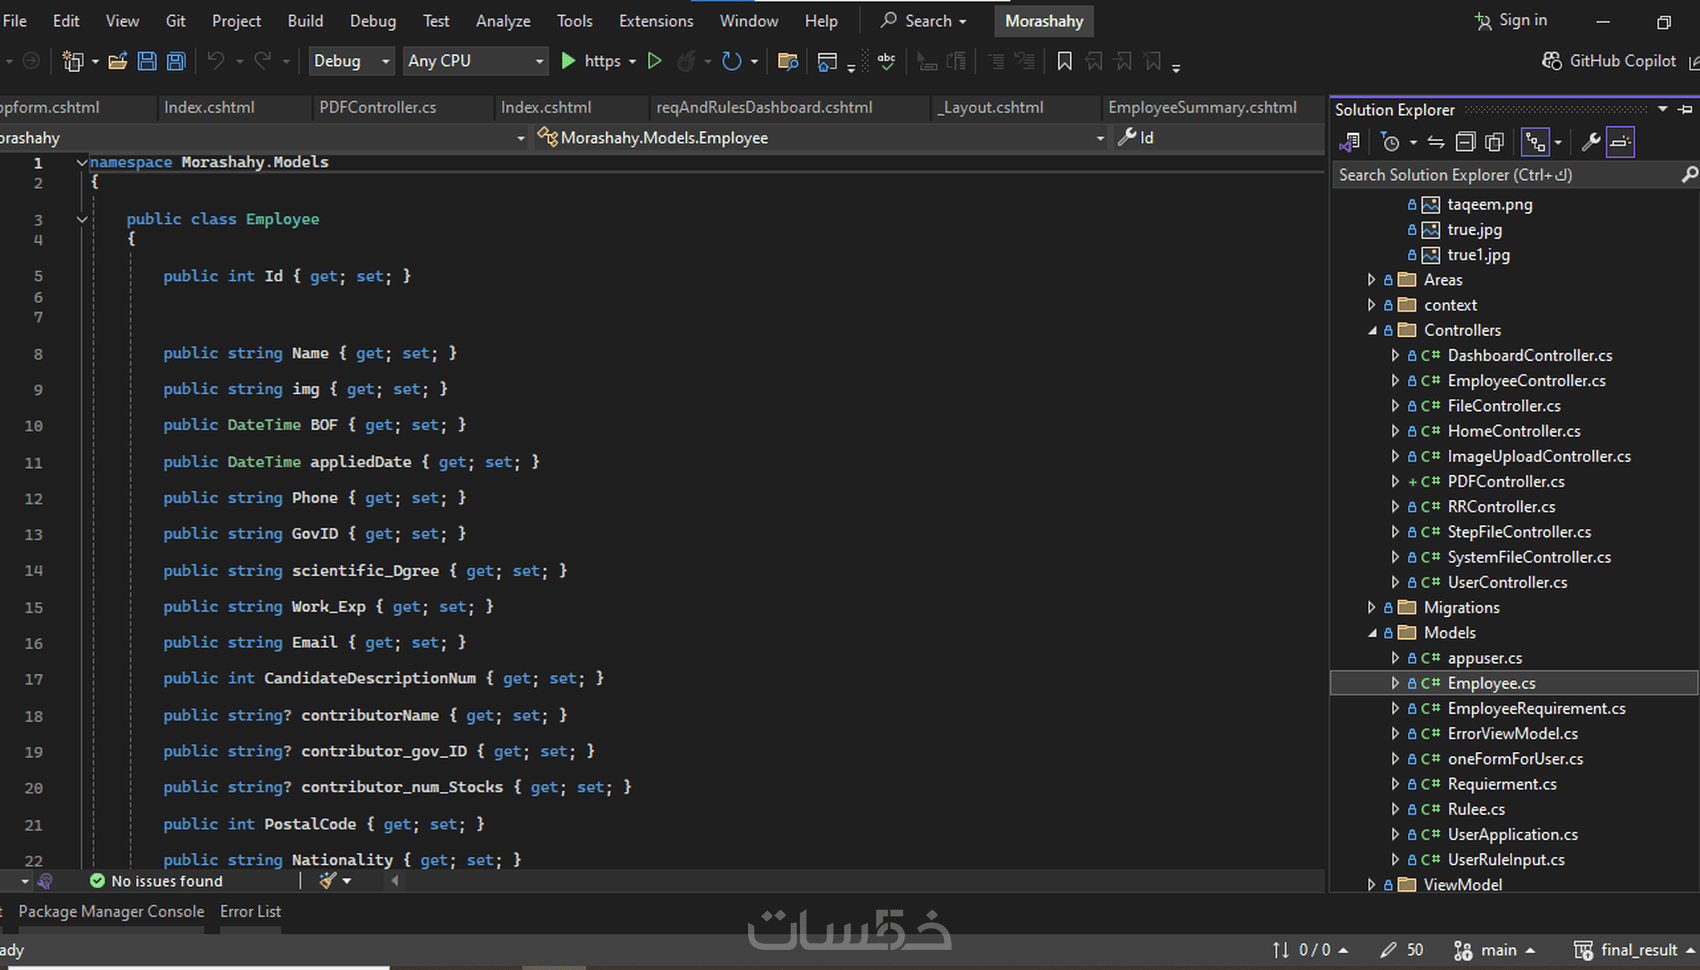Image resolution: width=1700 pixels, height=970 pixels.
Task: Click the Search button in title bar
Action: (x=923, y=20)
